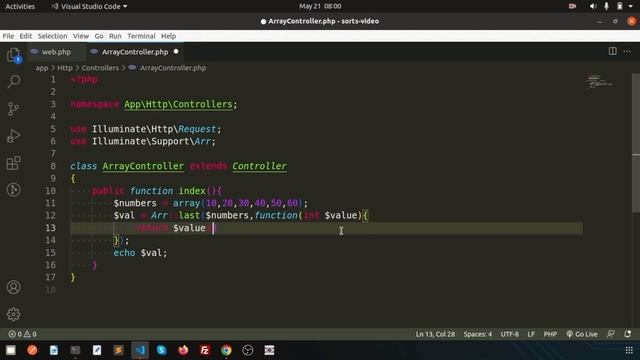
Task: Click the errors and warnings status indicator
Action: click(23, 334)
